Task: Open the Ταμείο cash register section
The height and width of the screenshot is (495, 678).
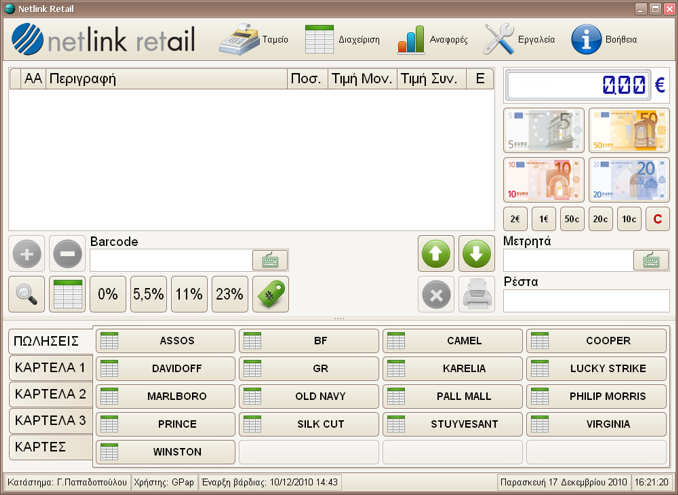Action: (254, 39)
